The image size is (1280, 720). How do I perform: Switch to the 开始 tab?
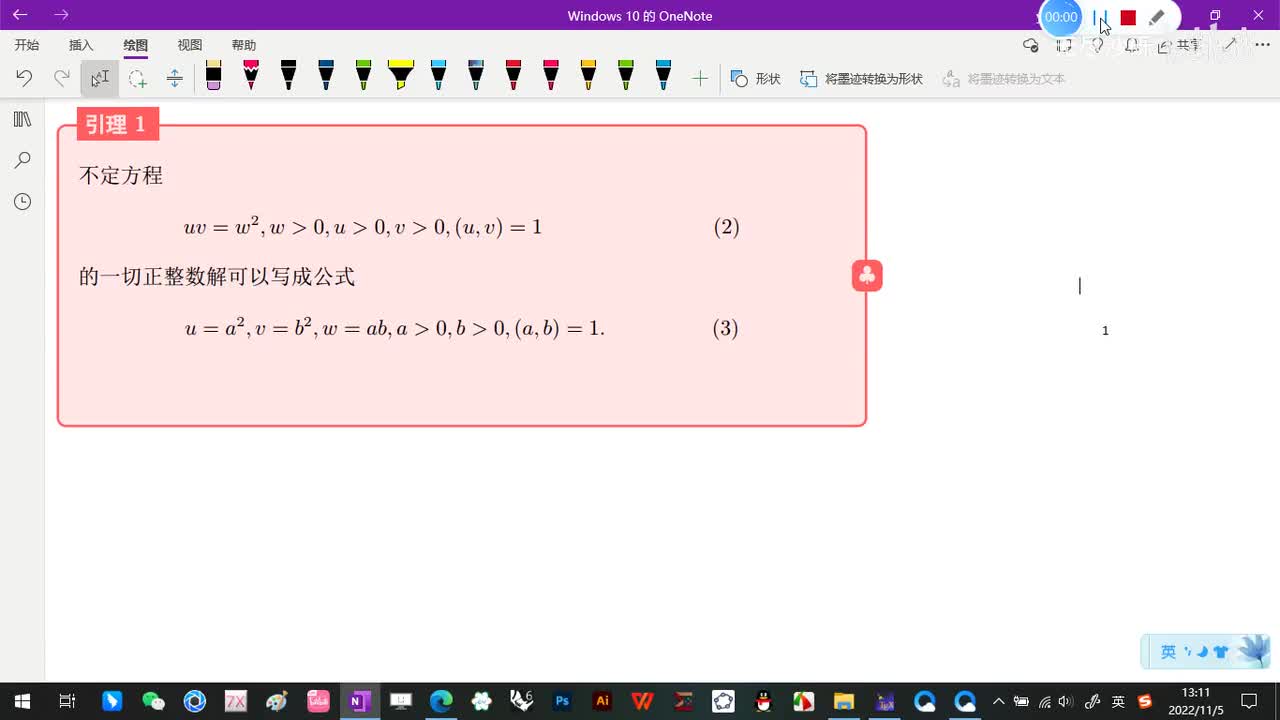tap(27, 45)
